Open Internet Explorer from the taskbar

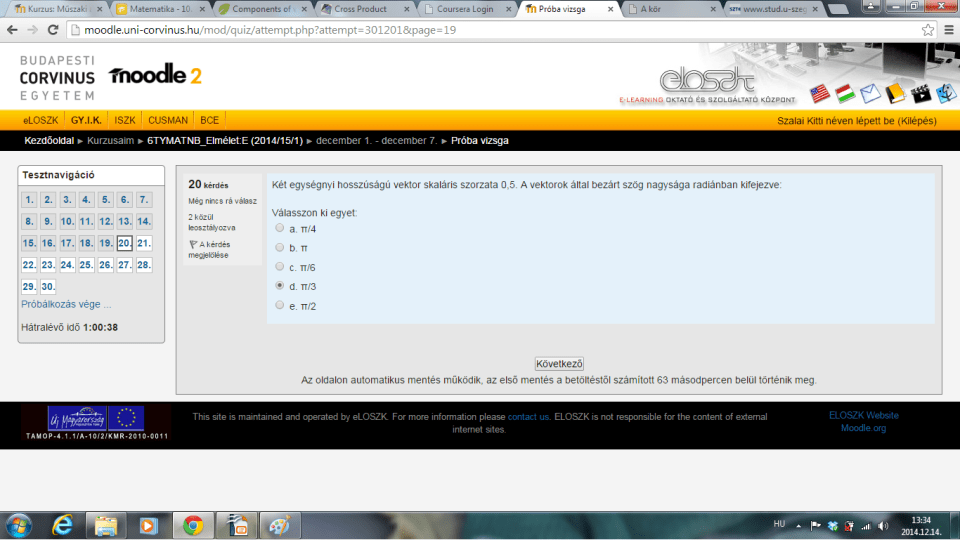coord(62,524)
